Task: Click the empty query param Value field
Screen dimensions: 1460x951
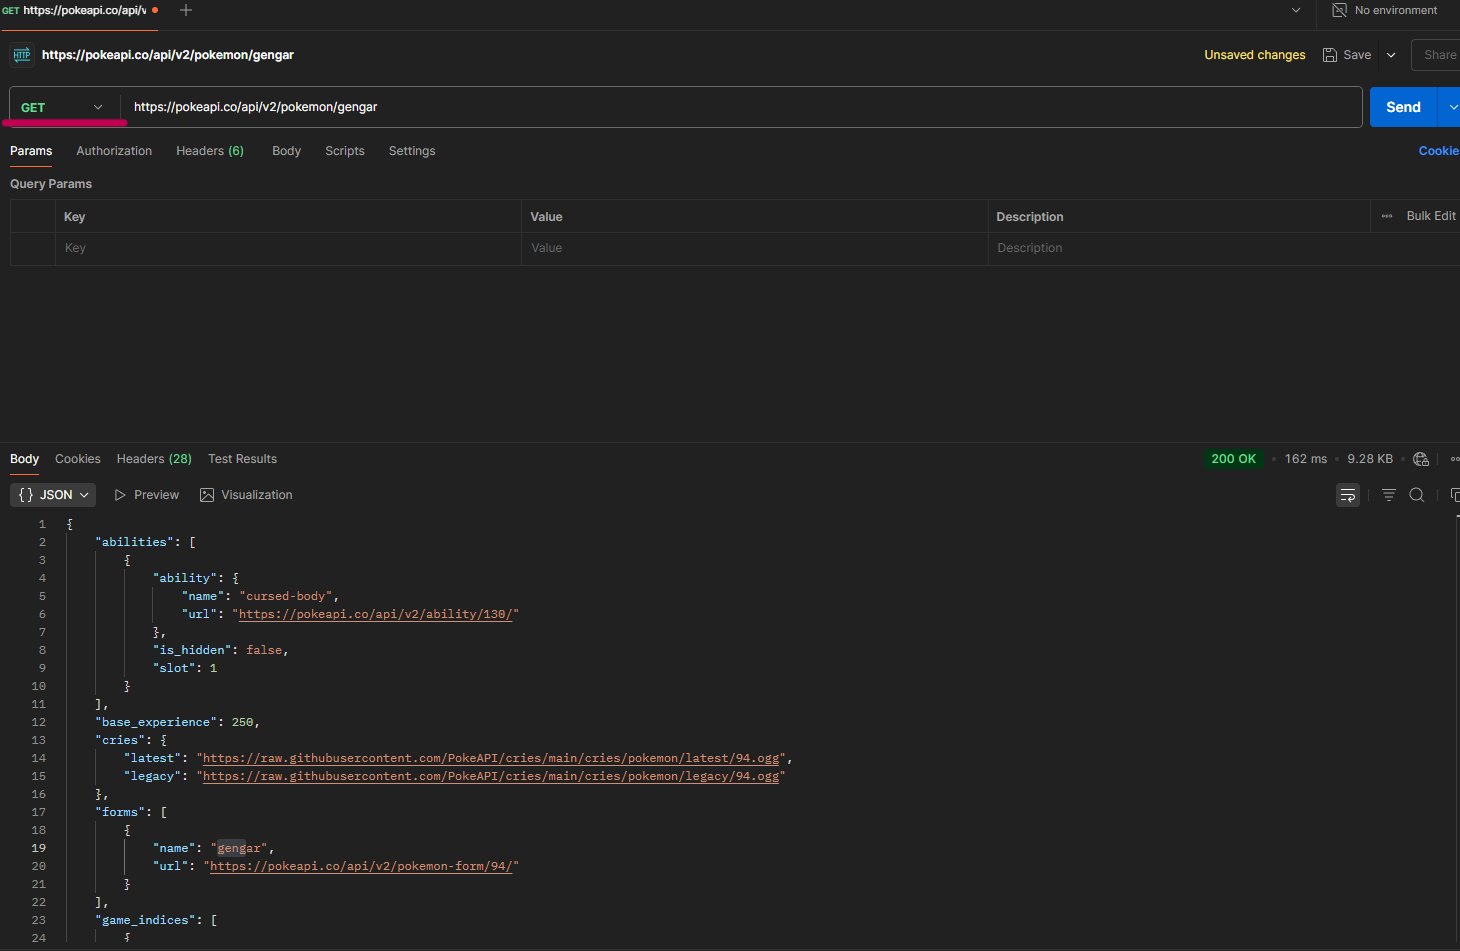Action: click(x=754, y=248)
